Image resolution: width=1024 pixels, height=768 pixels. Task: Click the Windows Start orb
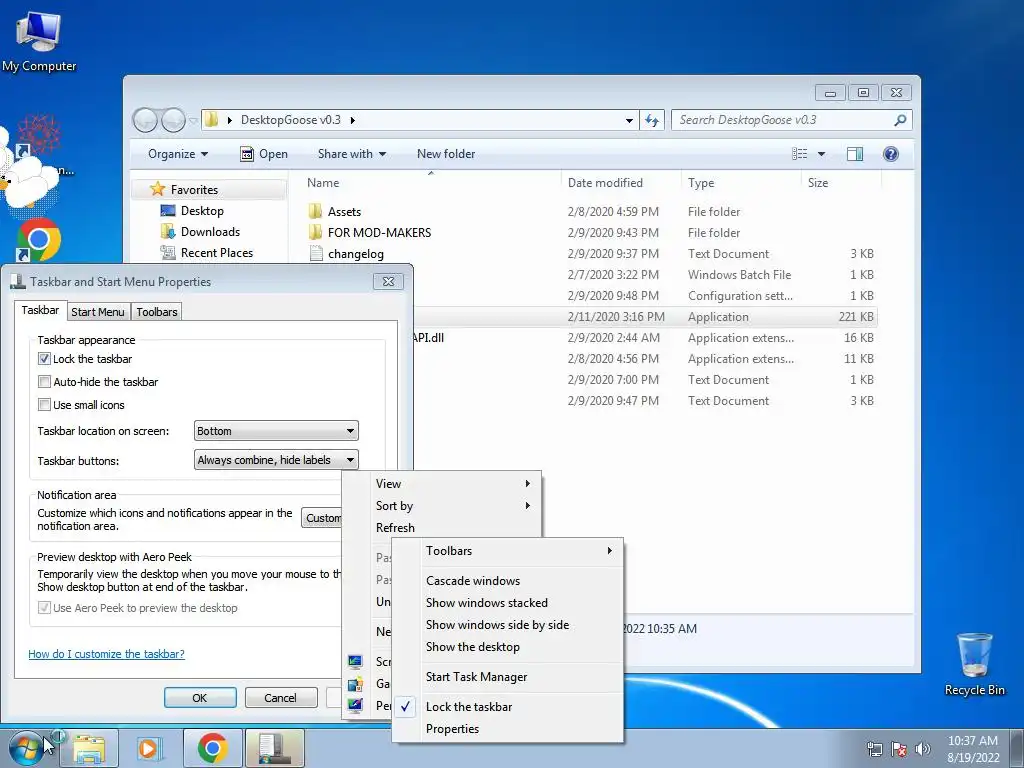pos(27,748)
